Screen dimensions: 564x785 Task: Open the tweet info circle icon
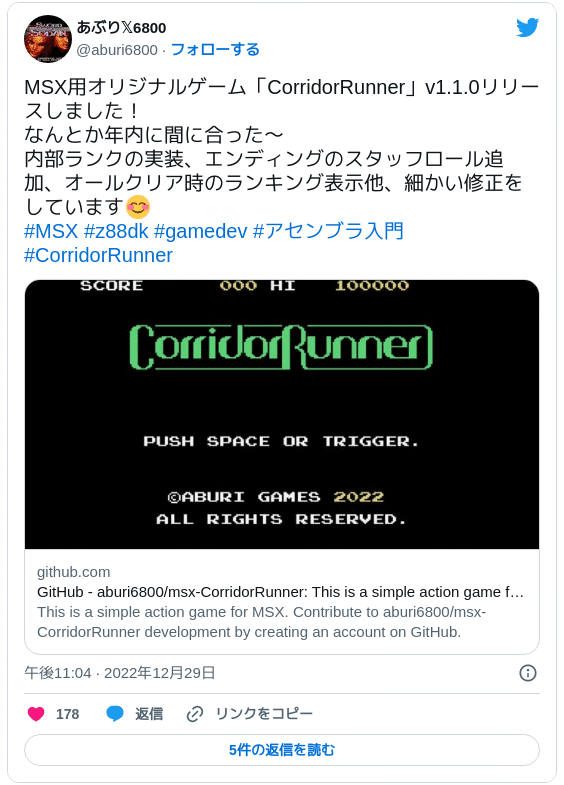[x=527, y=673]
